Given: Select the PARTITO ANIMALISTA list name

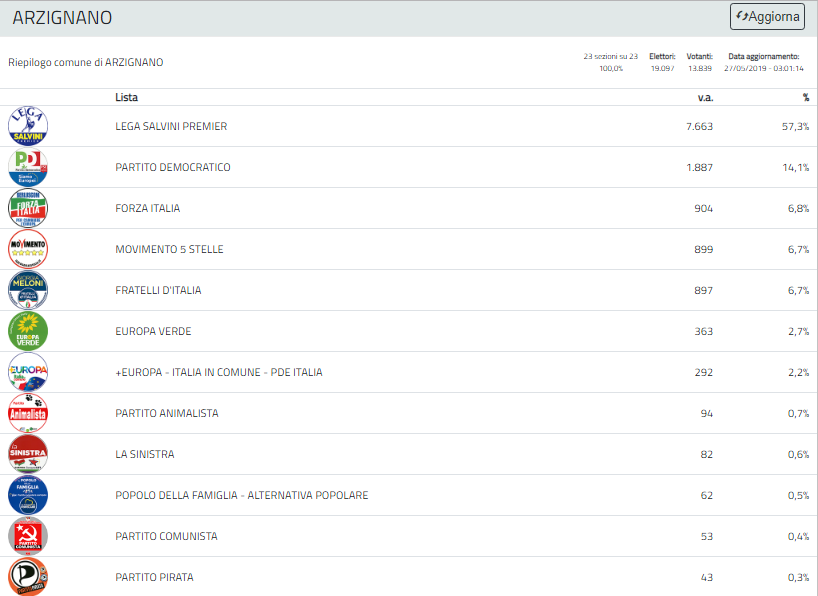Looking at the screenshot, I should 167,413.
